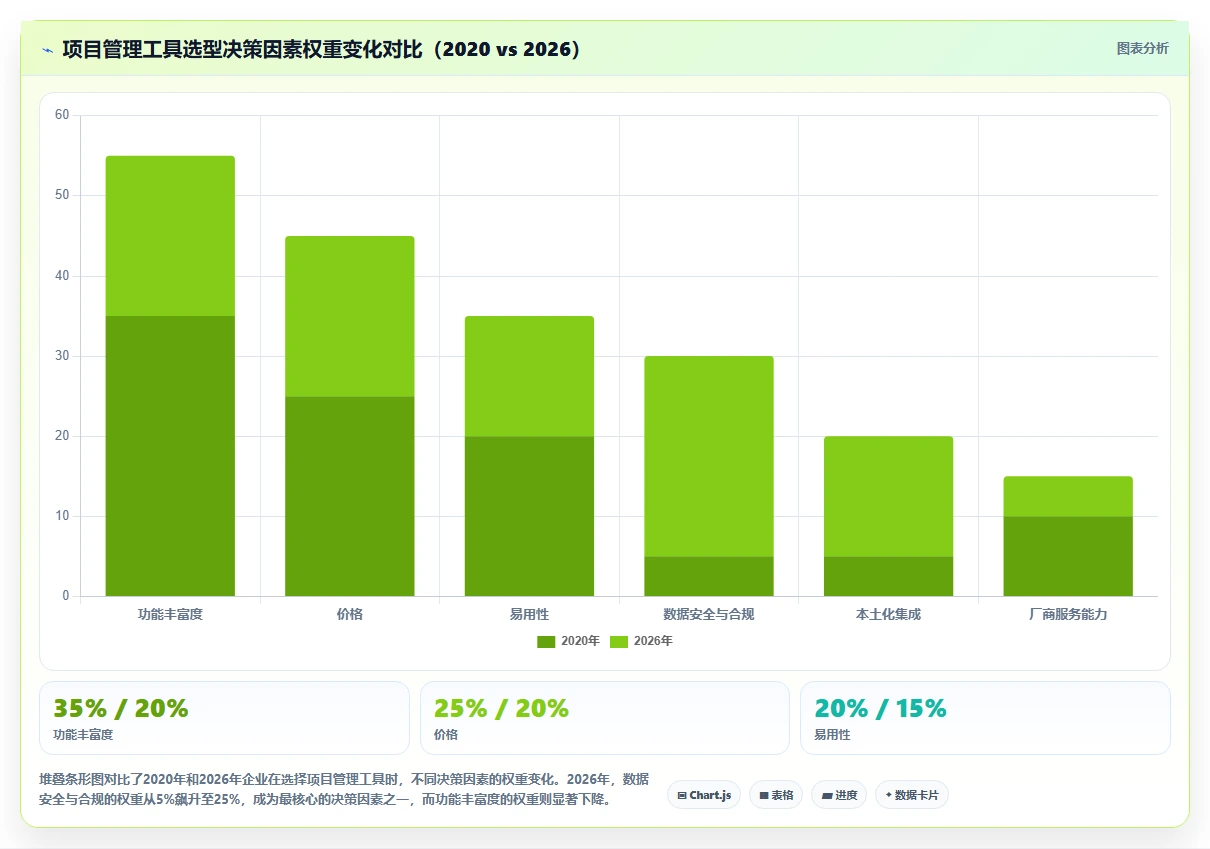The image size is (1210, 849).
Task: Open the 20% / 15% 易用性 card
Action: tap(985, 718)
